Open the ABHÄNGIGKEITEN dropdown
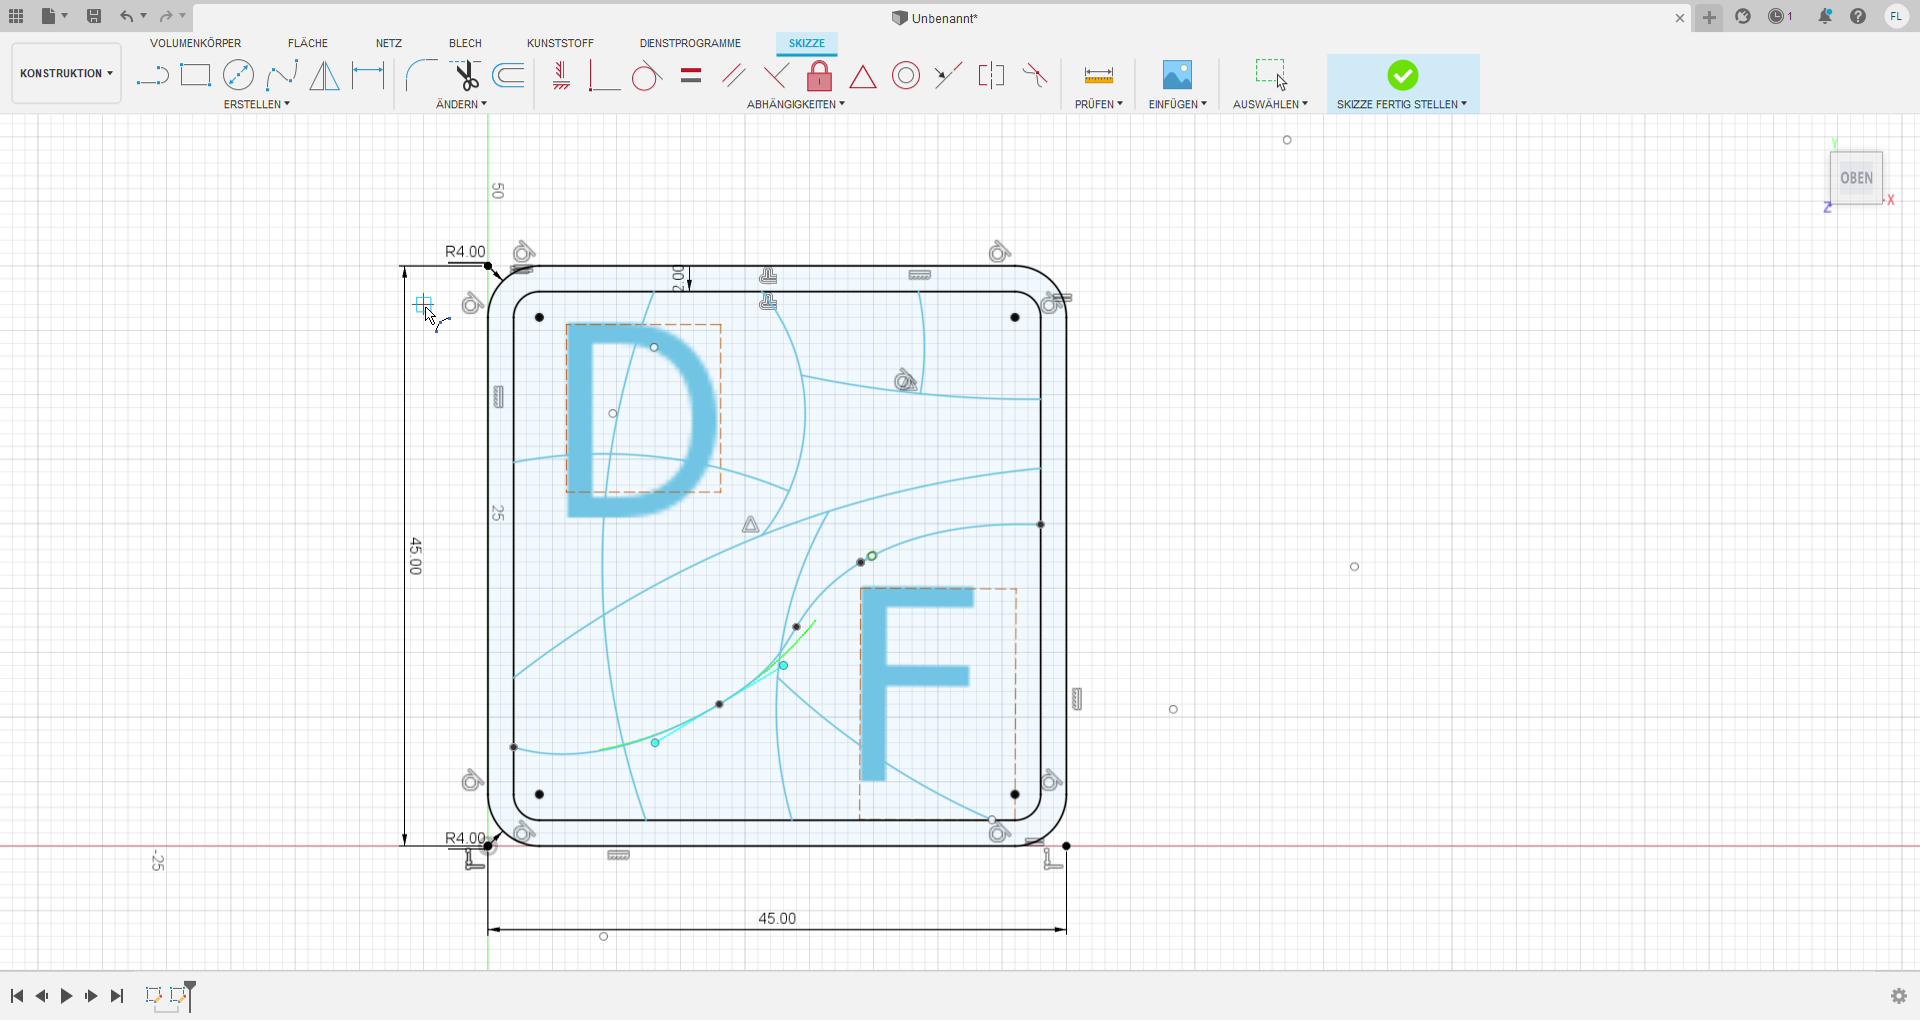Viewport: 1920px width, 1020px height. (795, 104)
